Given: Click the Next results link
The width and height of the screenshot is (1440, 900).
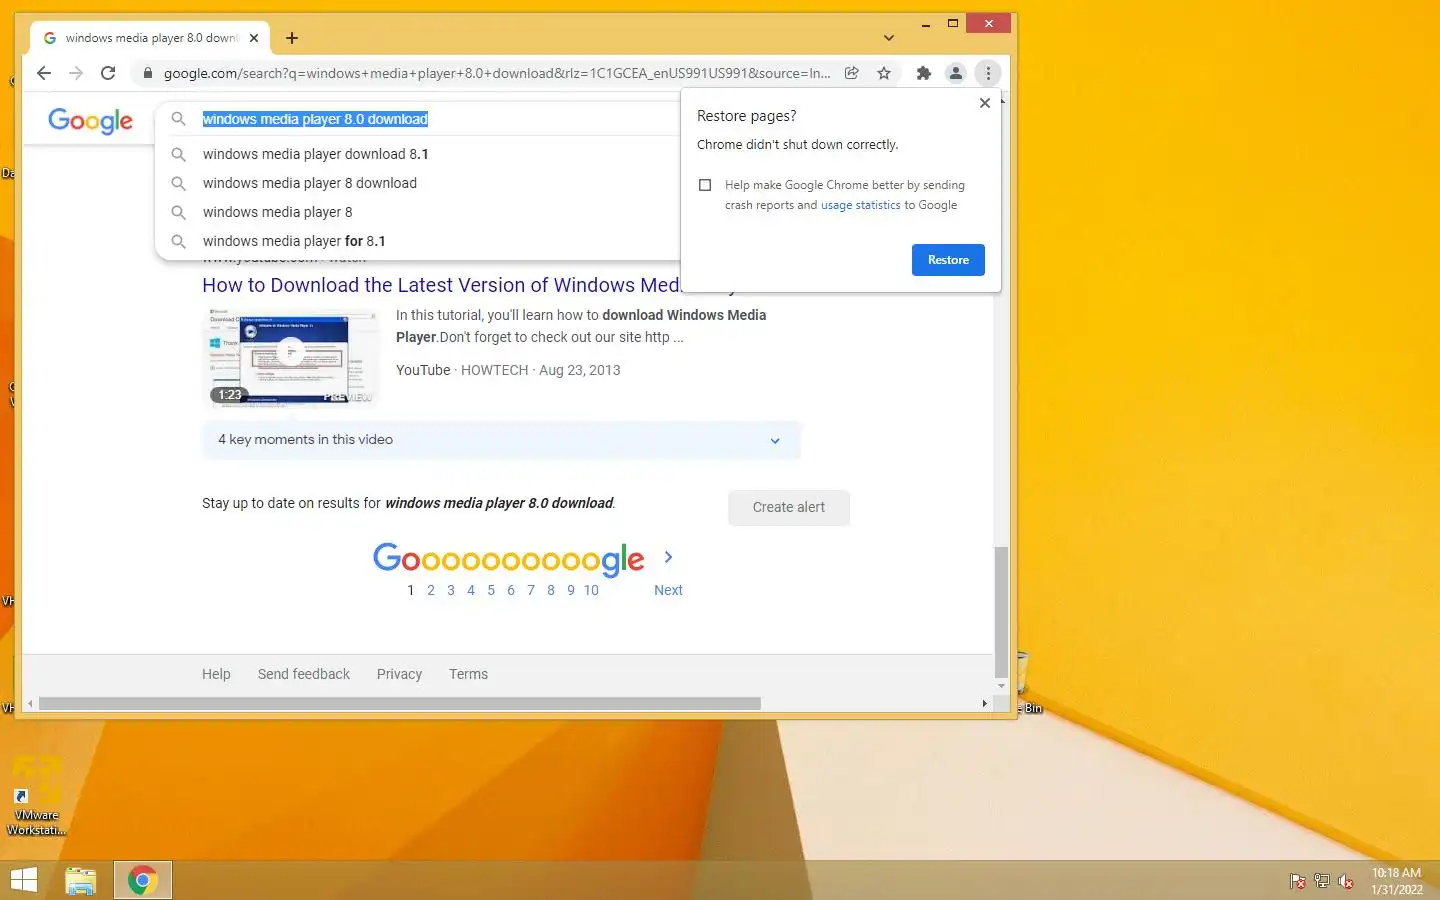Looking at the screenshot, I should (x=668, y=590).
